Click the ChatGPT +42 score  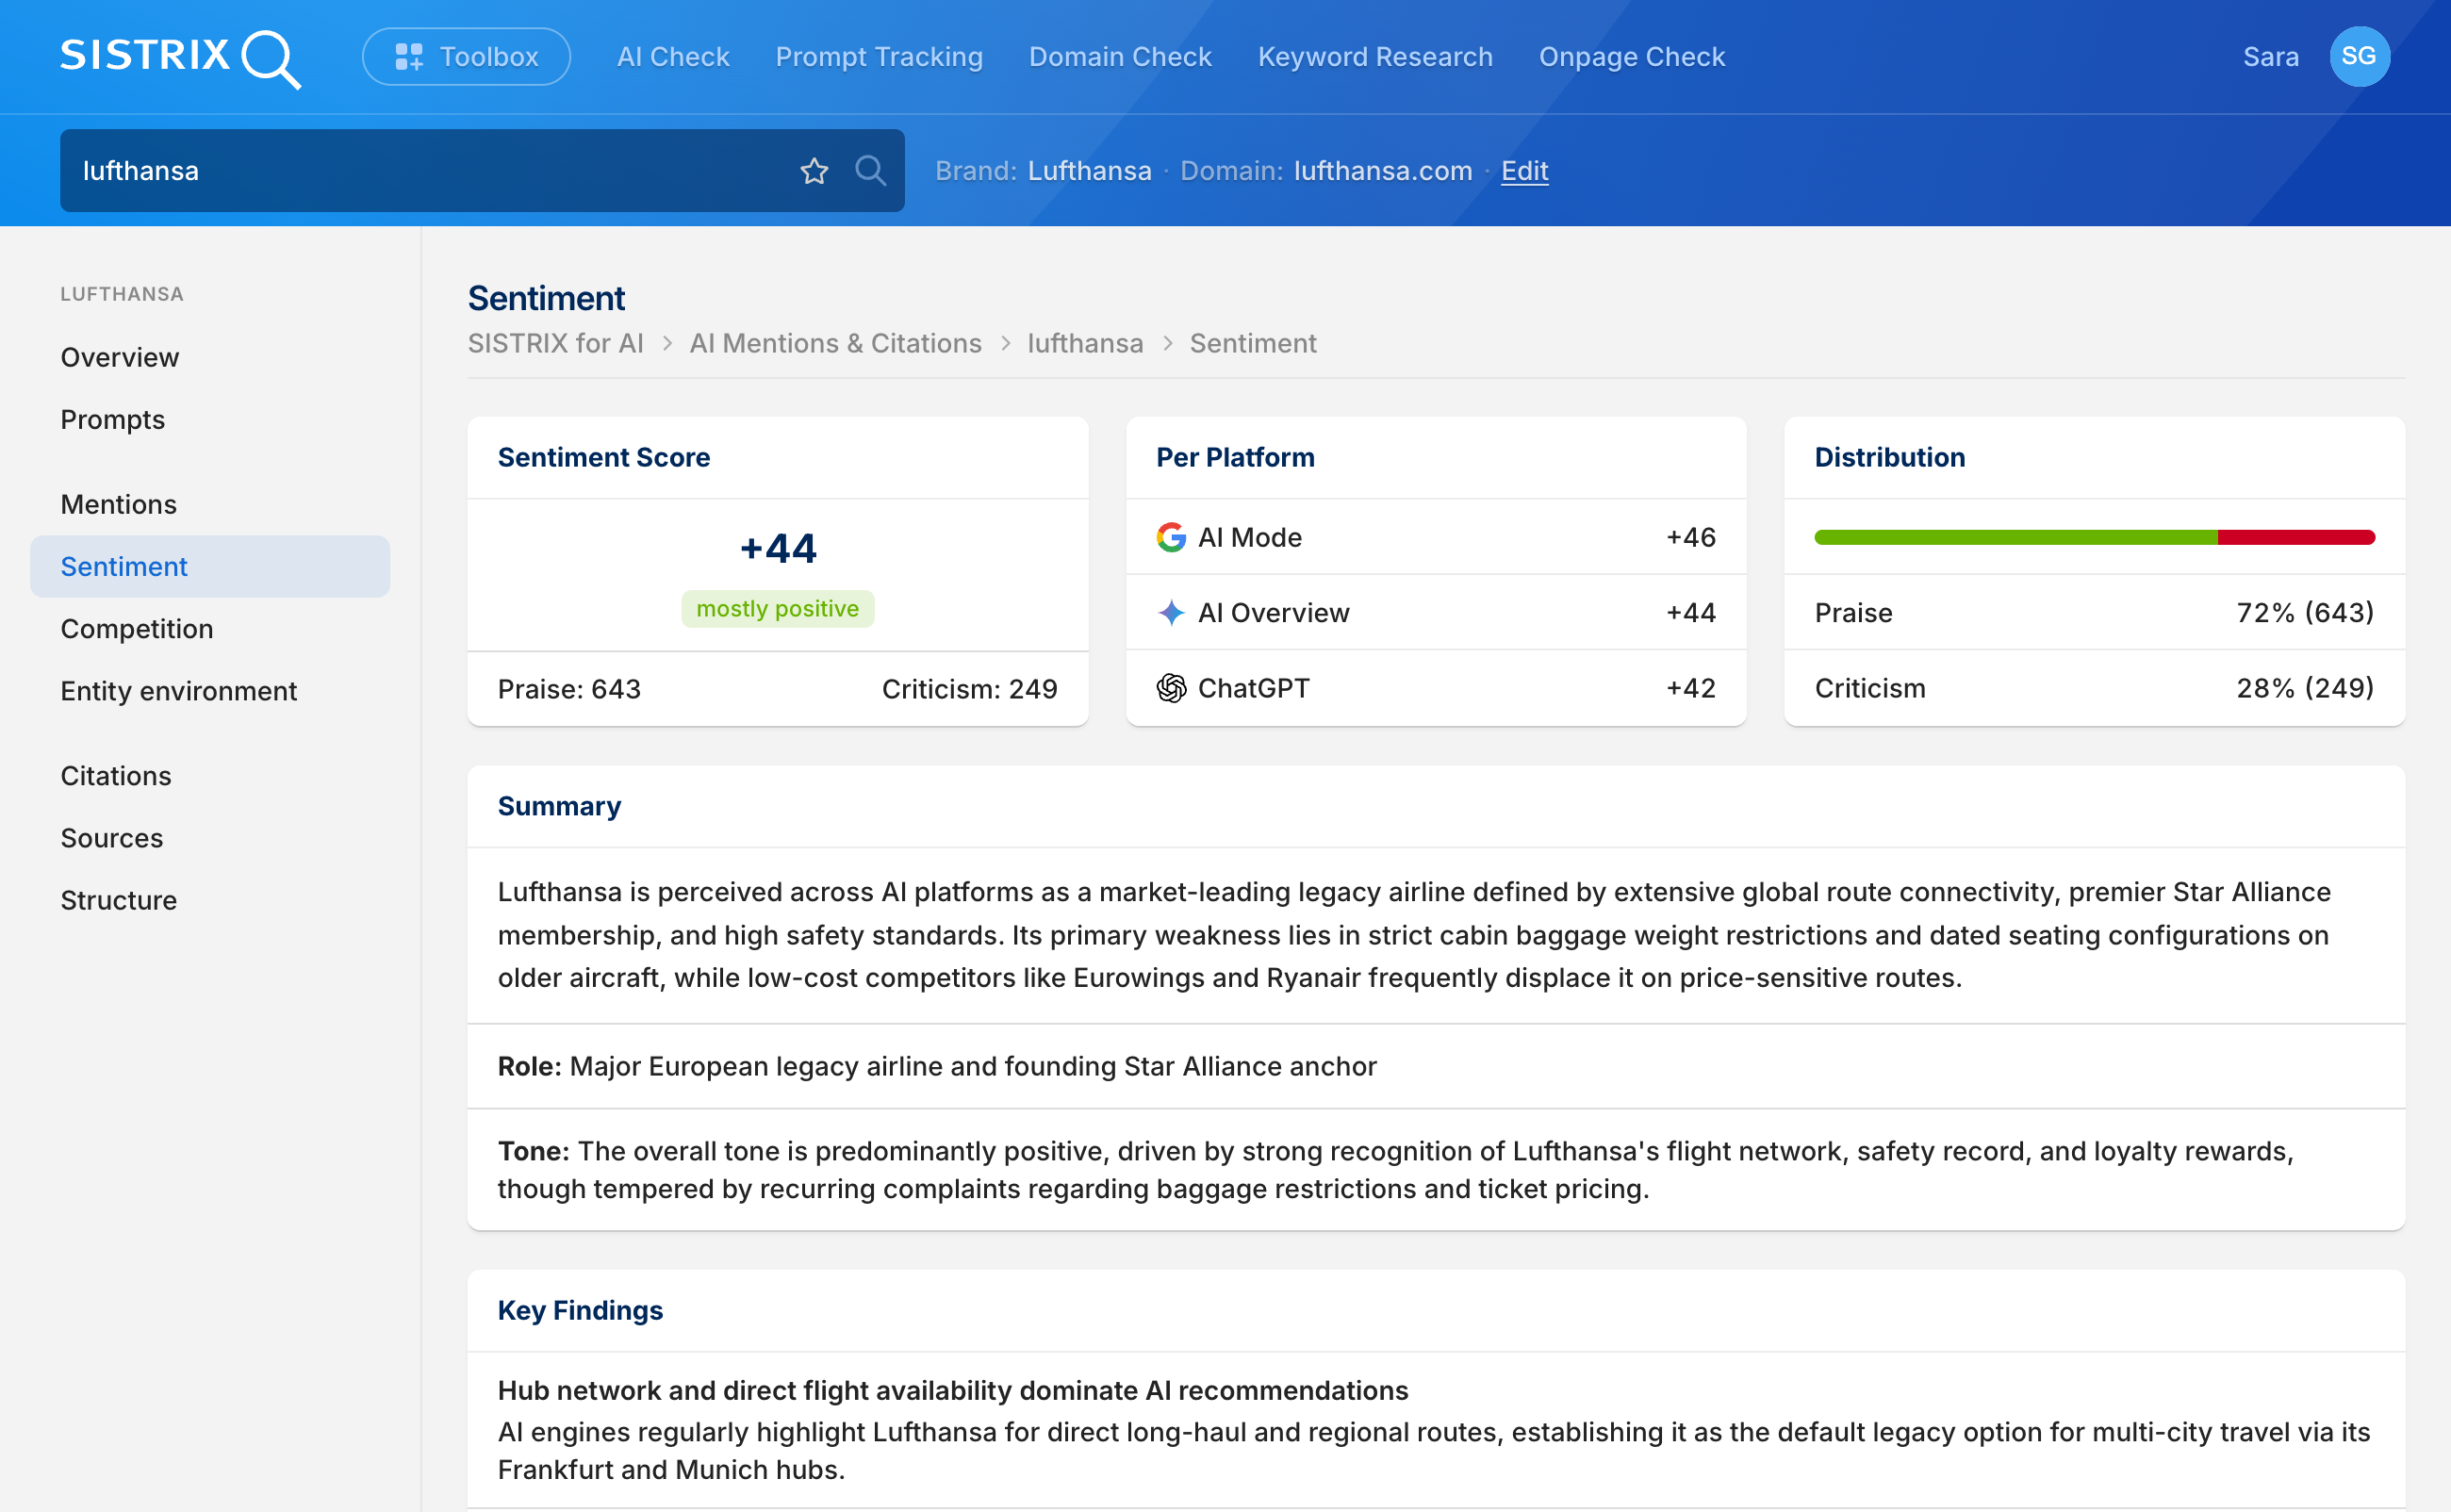[x=1691, y=688]
